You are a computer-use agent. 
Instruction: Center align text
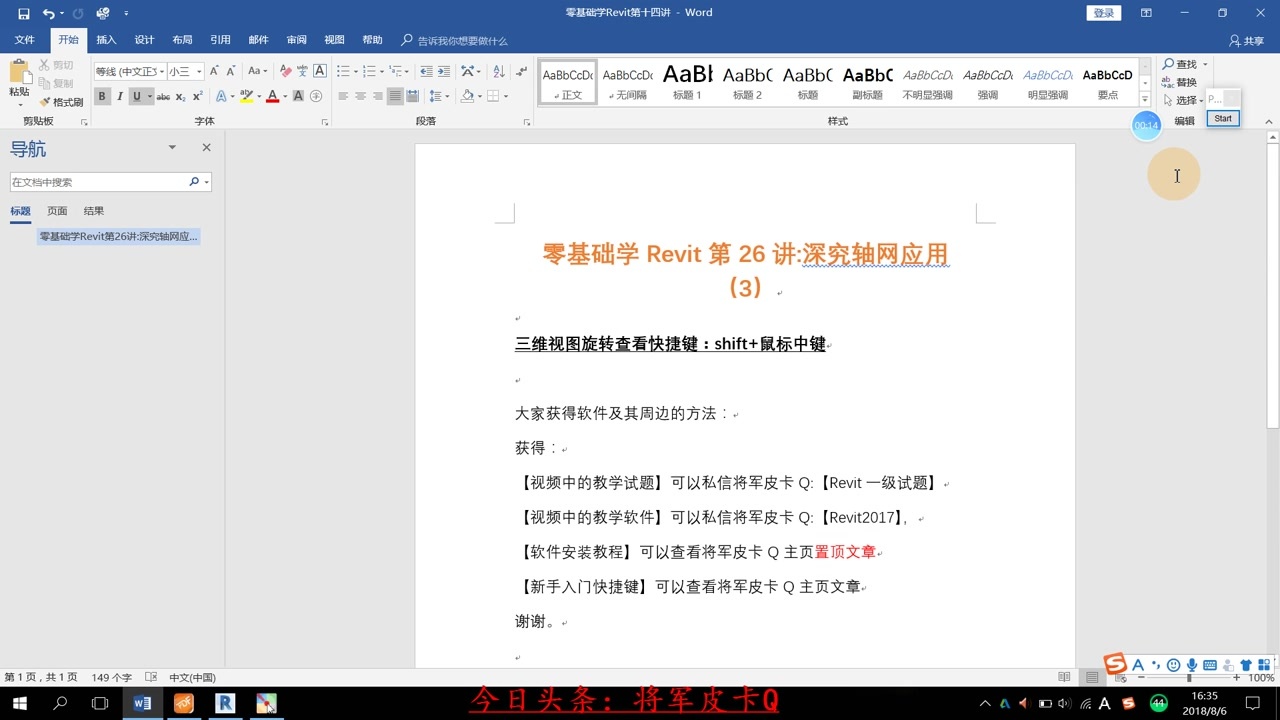click(360, 96)
